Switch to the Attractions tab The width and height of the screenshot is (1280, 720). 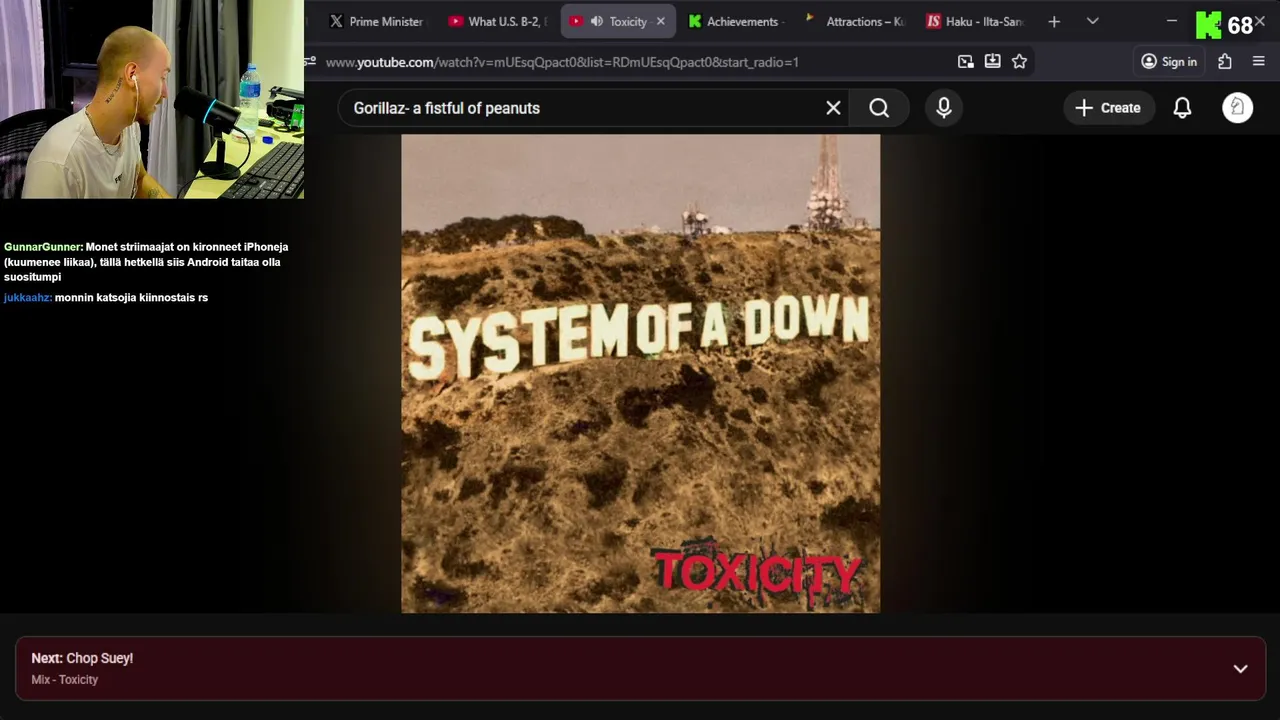pos(856,21)
